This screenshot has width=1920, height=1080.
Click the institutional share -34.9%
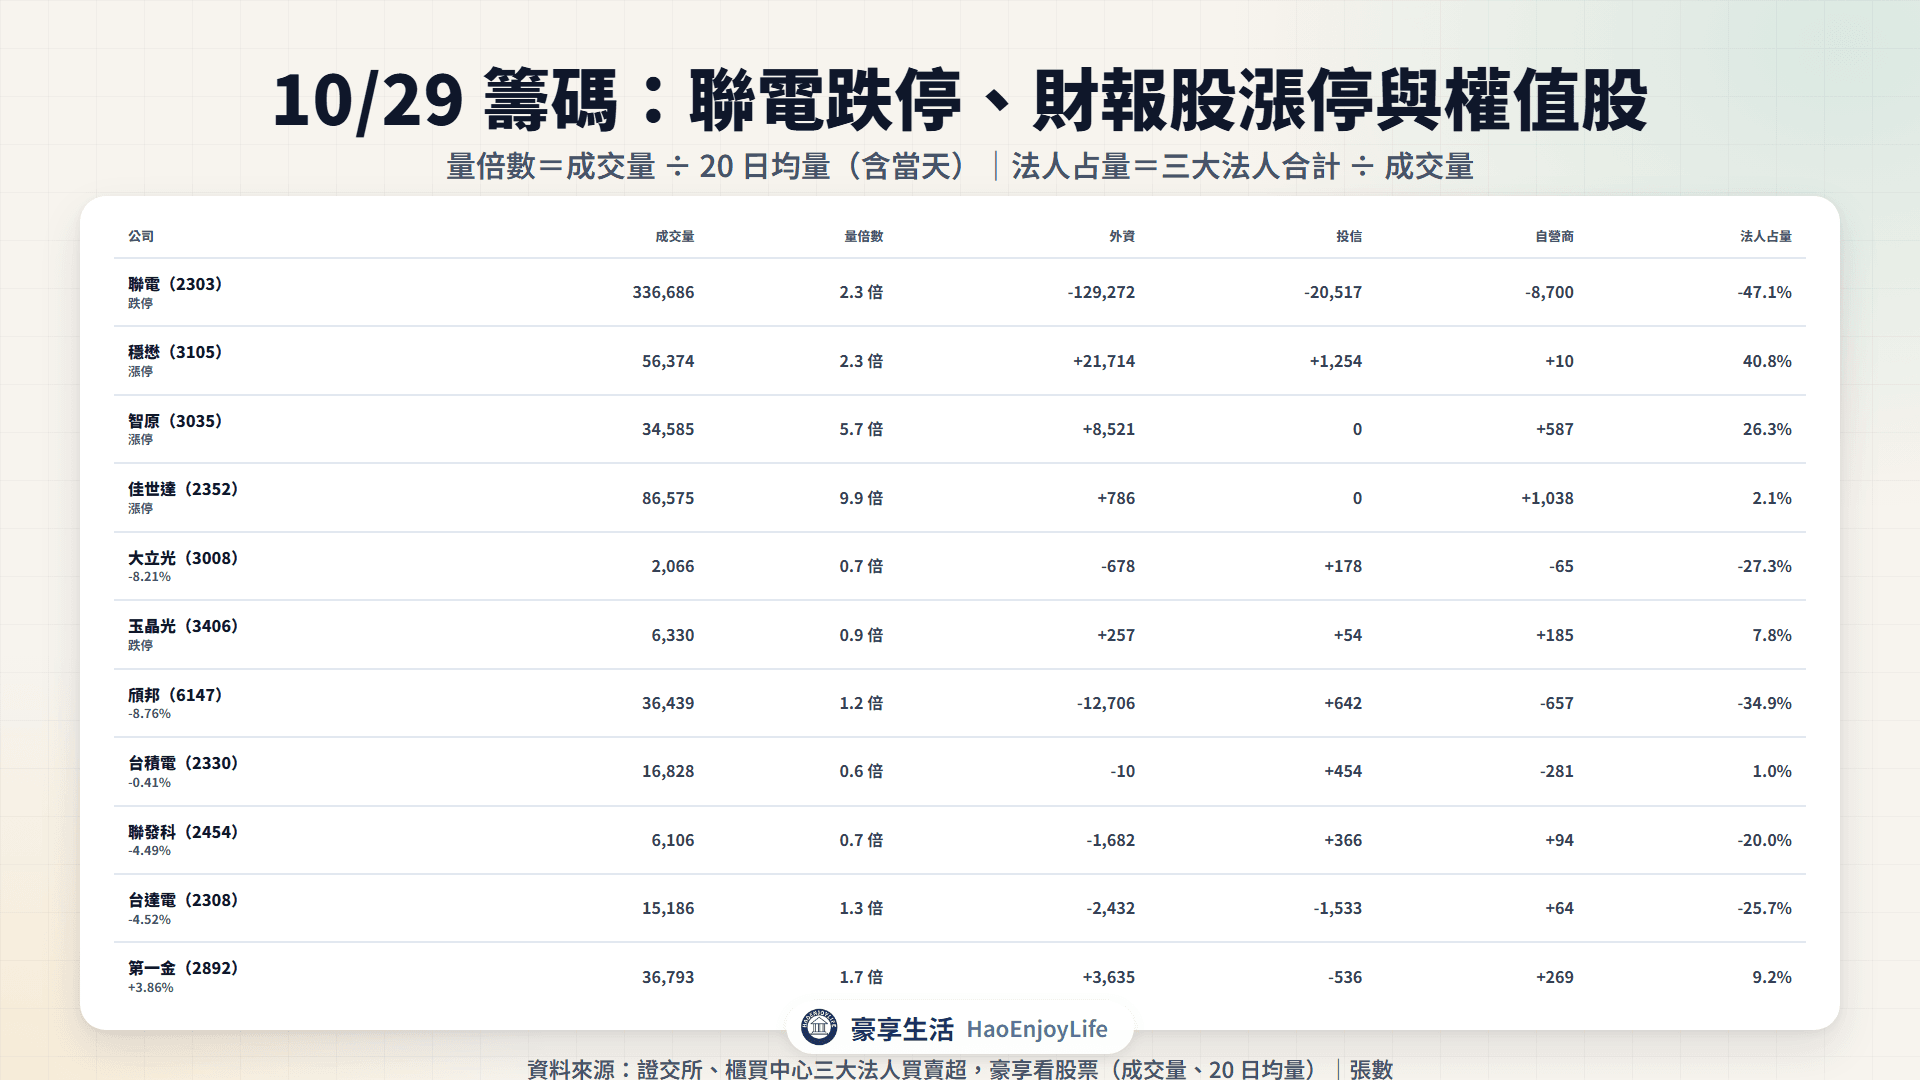point(1764,703)
